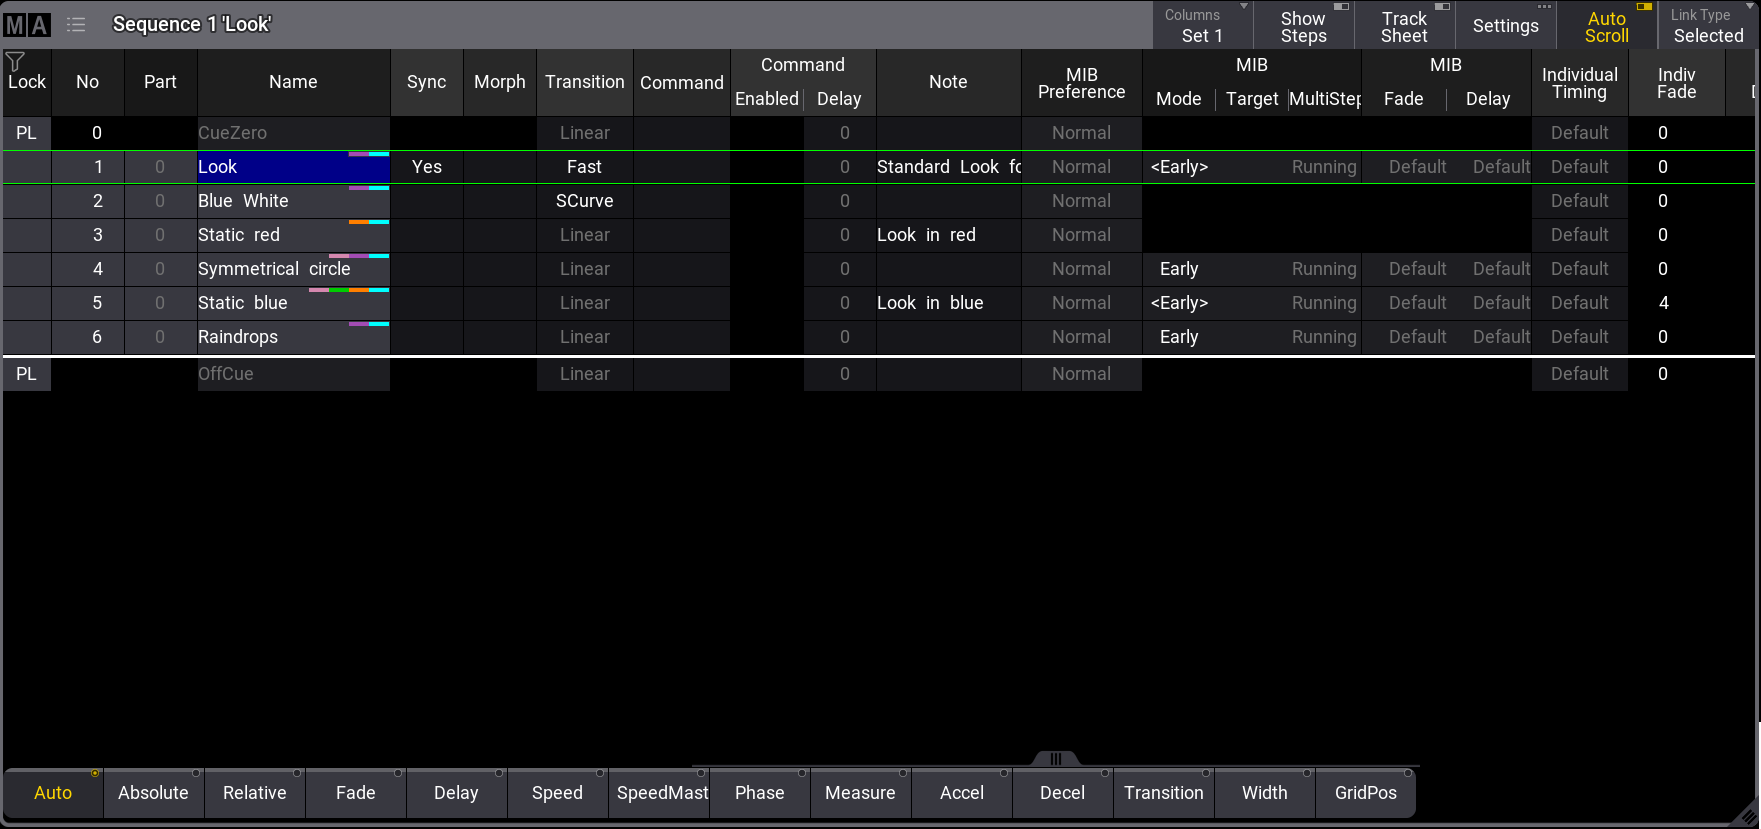Choose the Auto layer radio button

(x=53, y=793)
